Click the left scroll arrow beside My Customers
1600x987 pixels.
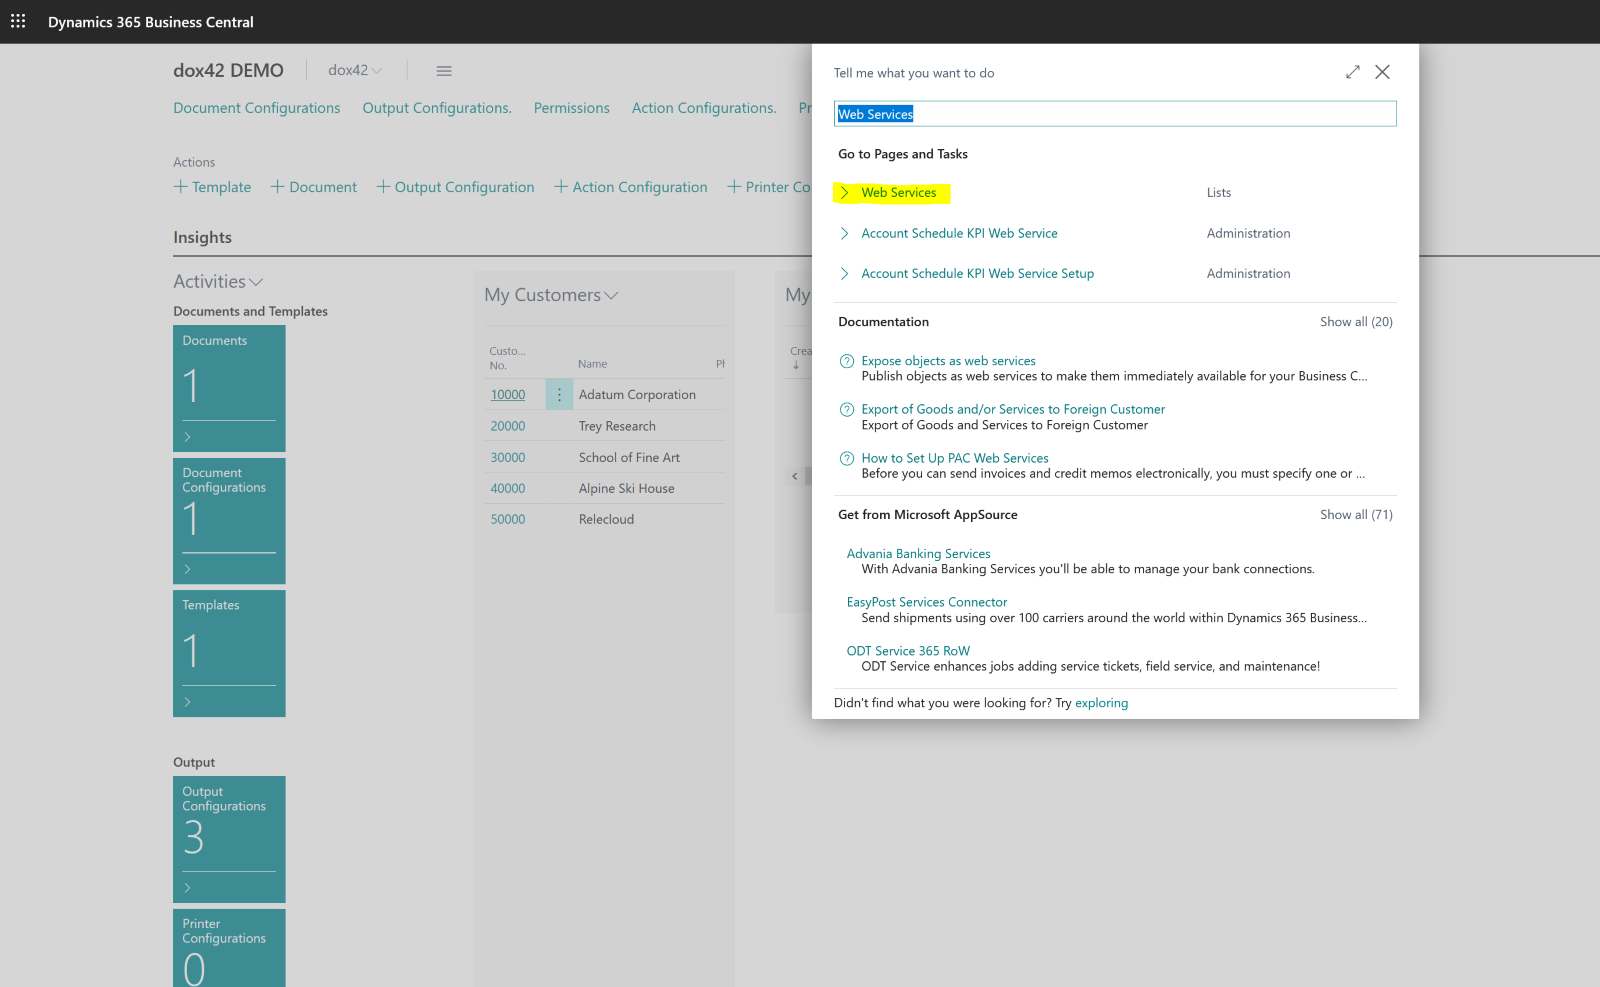(x=795, y=476)
